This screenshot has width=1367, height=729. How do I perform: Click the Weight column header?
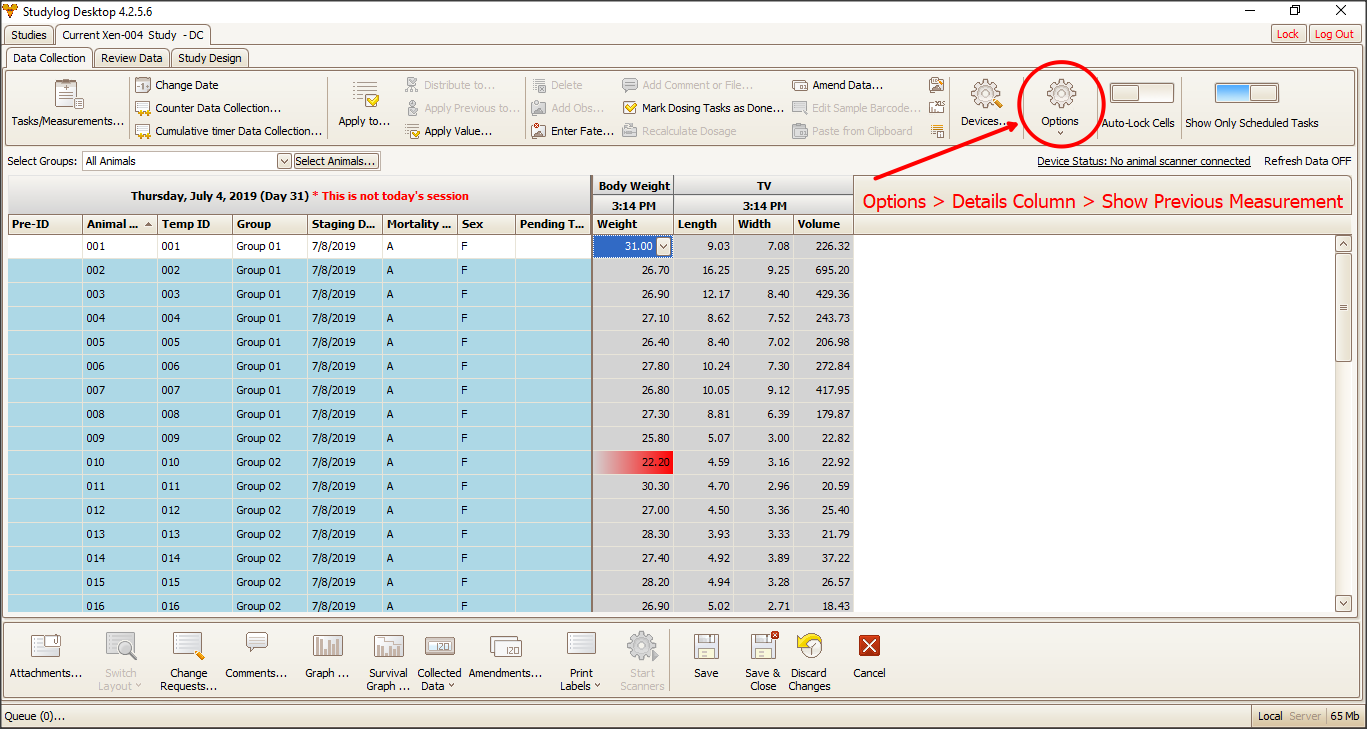(633, 224)
